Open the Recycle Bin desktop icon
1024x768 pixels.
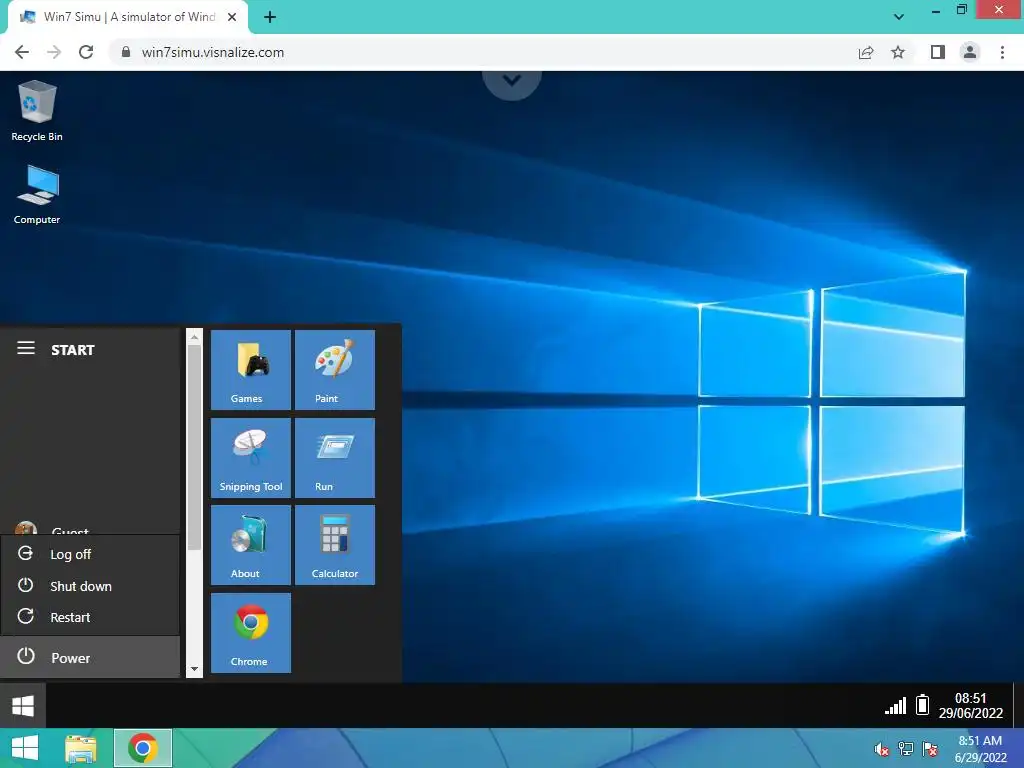37,110
